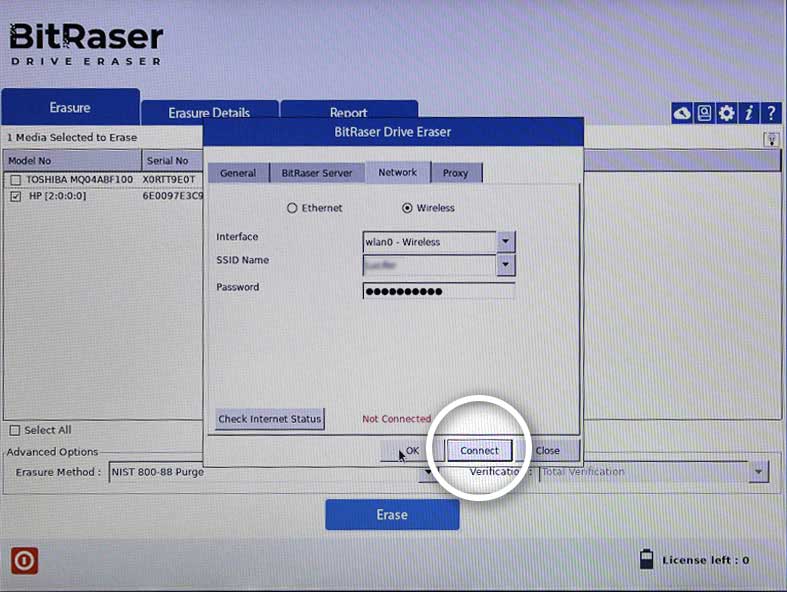Screen dimensions: 787x592
Task: Click the Serial No column header
Action: coord(173,161)
